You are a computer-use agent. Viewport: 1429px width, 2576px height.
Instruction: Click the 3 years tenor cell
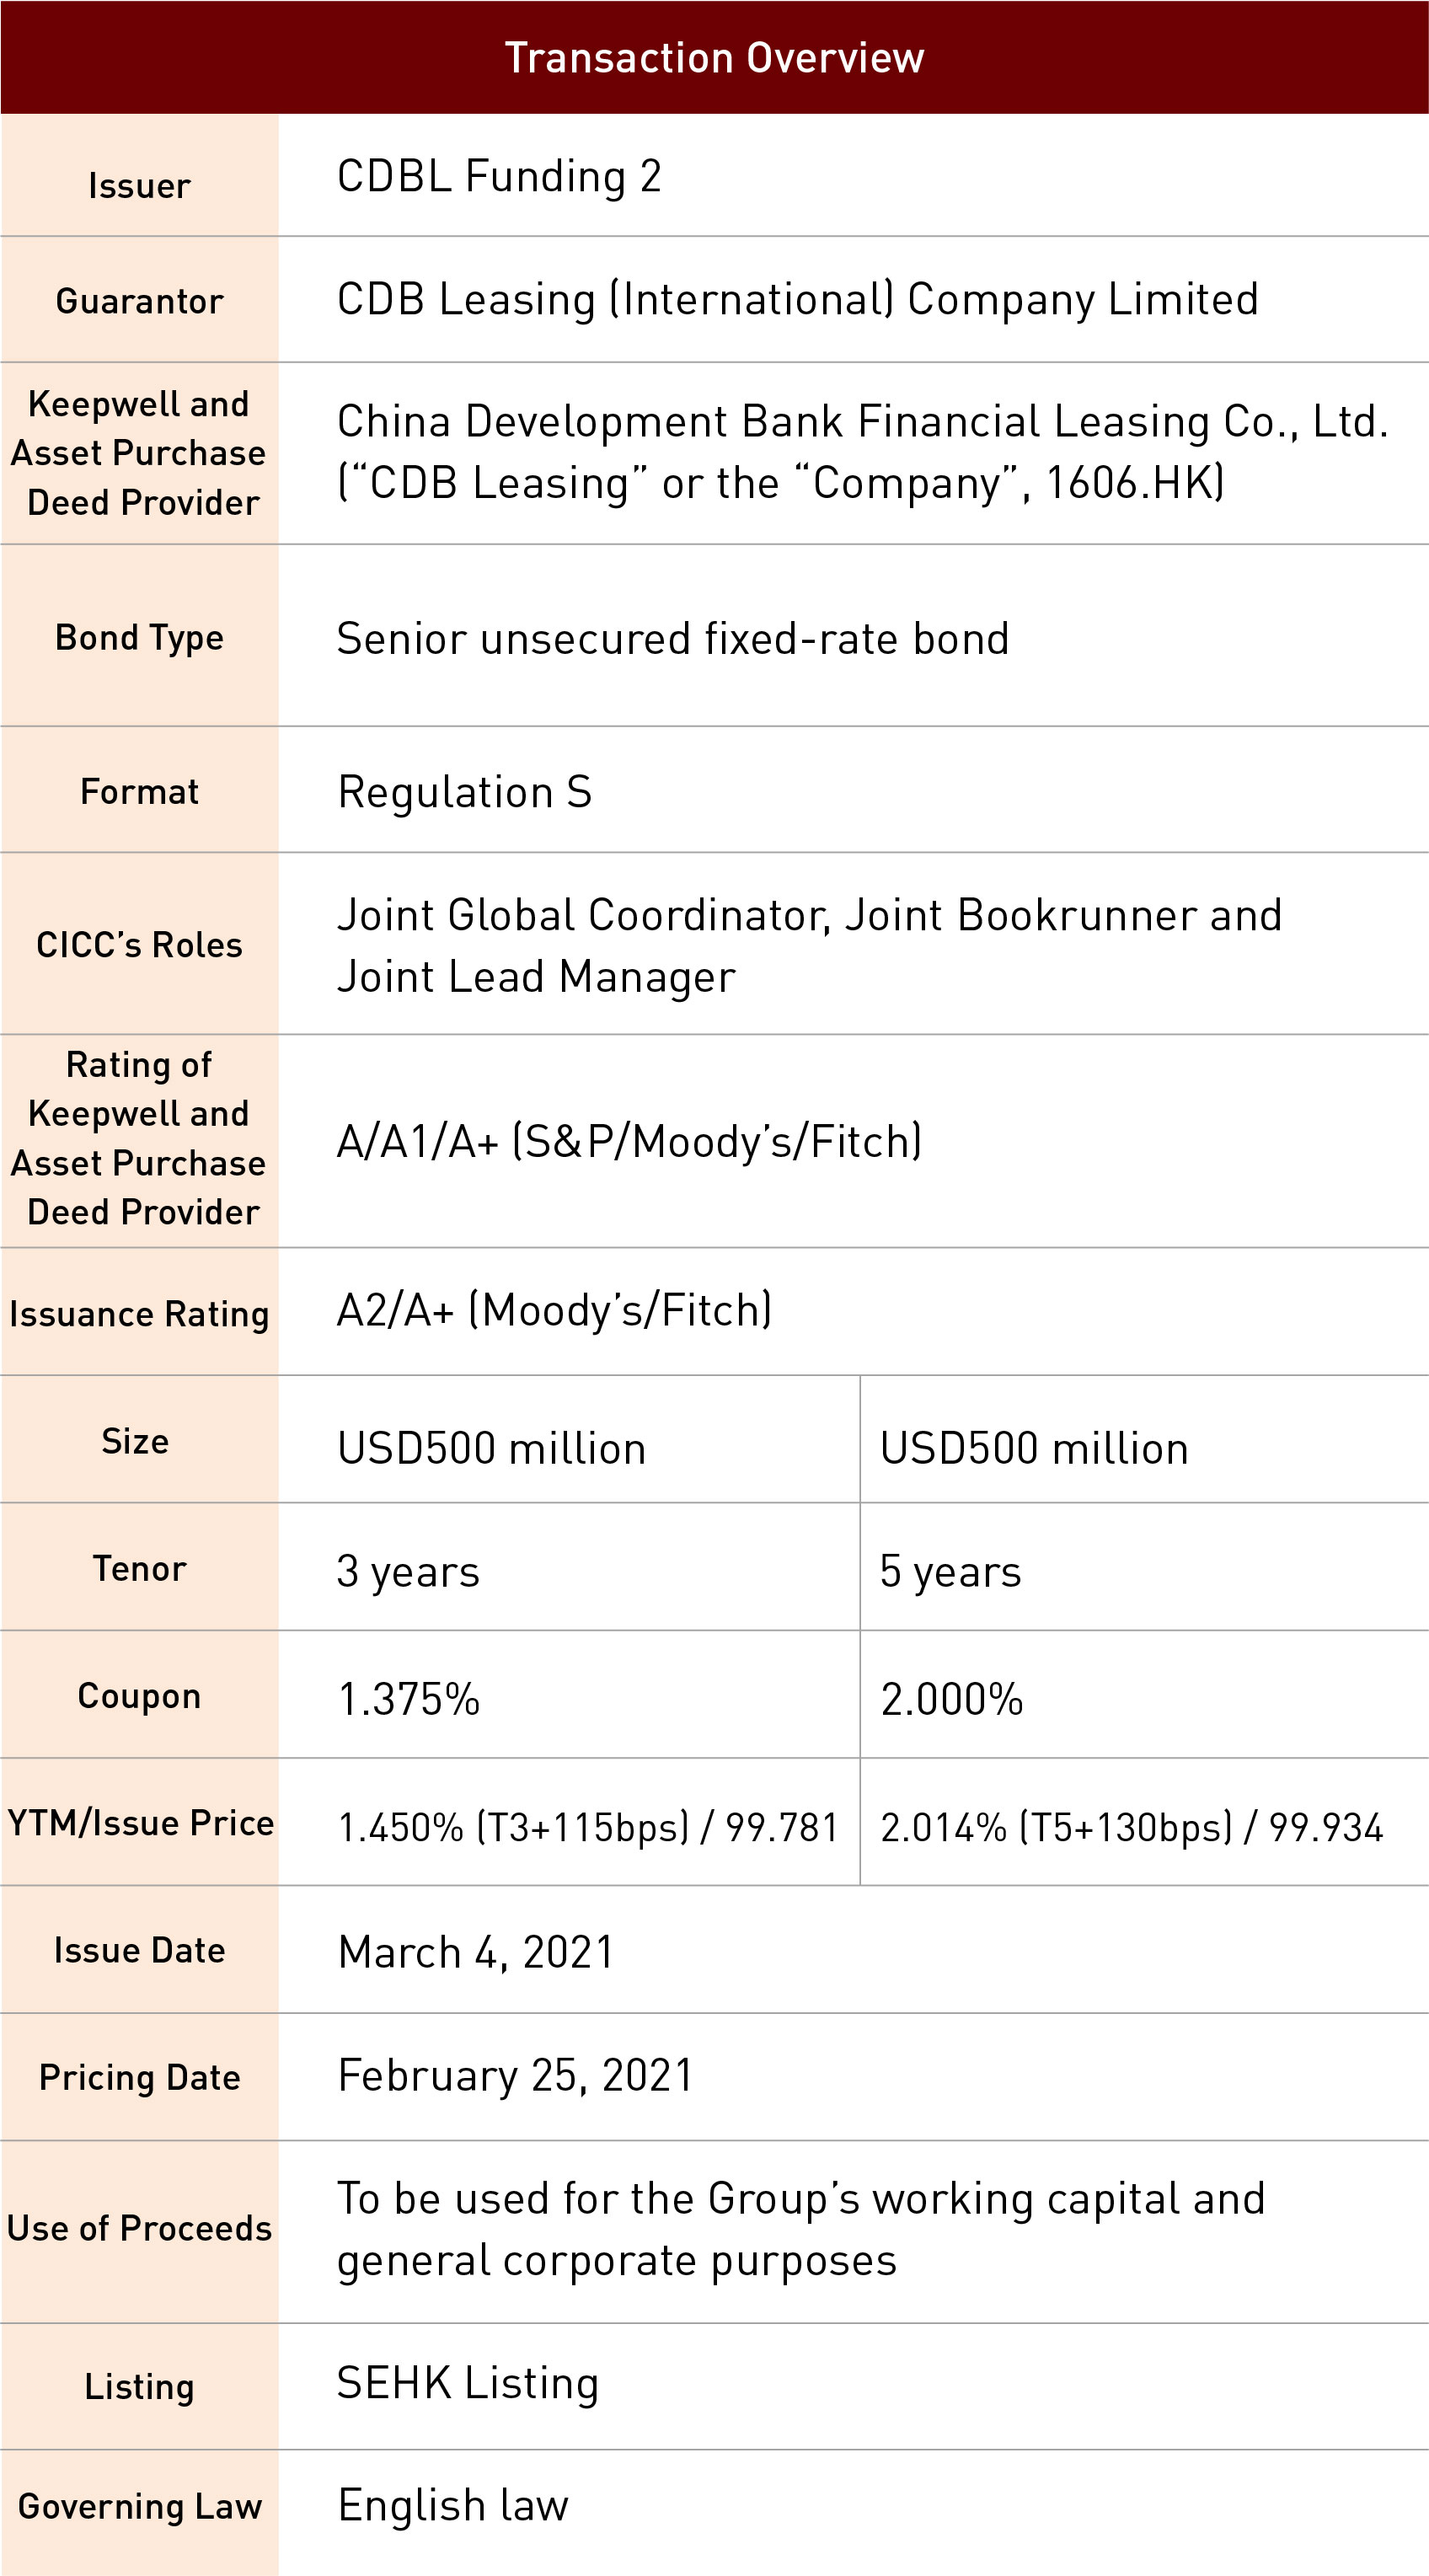(x=408, y=1571)
